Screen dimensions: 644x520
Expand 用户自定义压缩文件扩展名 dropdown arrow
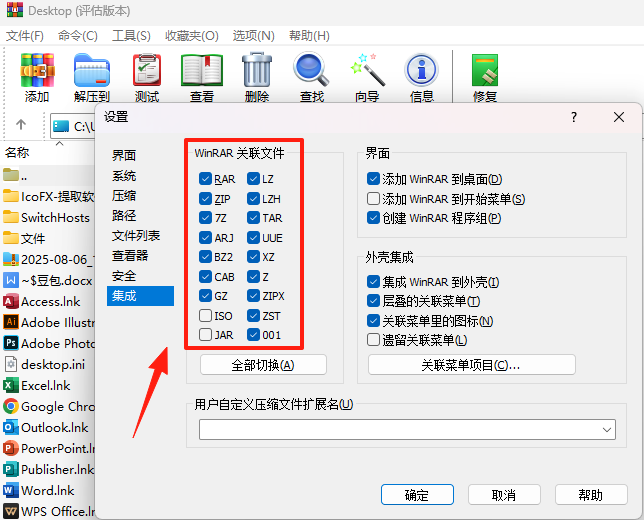(x=607, y=430)
